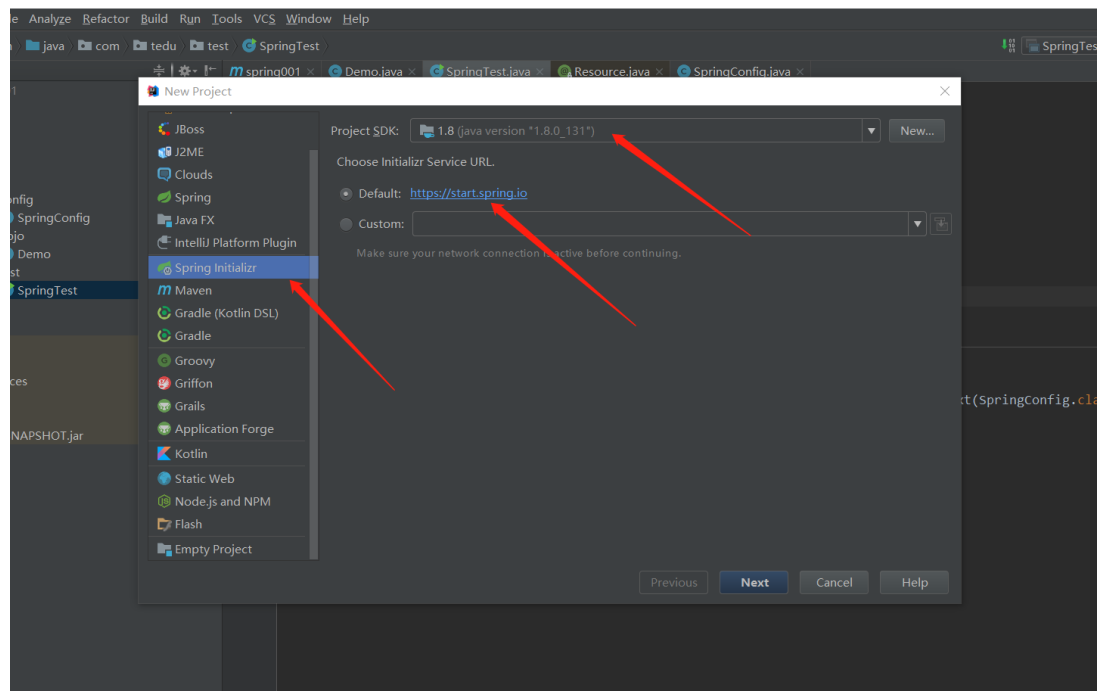Image resolution: width=1100 pixels, height=695 pixels.
Task: Open the Analyze menu
Action: coord(50,19)
